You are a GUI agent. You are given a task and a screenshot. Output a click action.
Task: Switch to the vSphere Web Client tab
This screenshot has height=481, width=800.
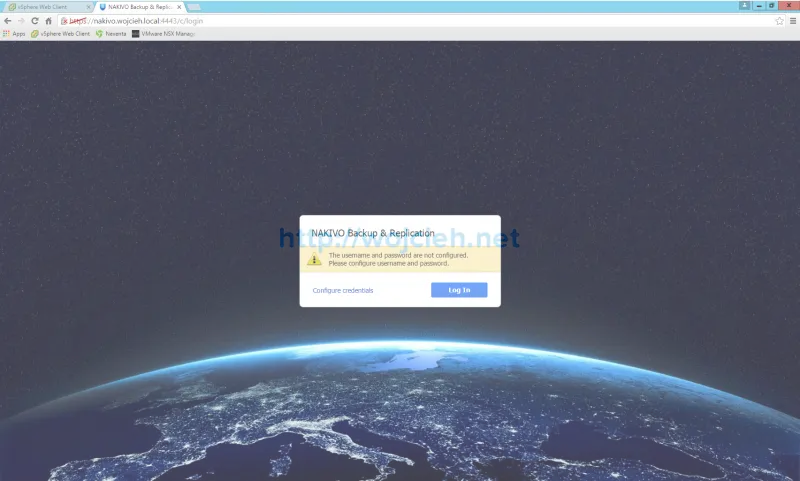pos(45,7)
